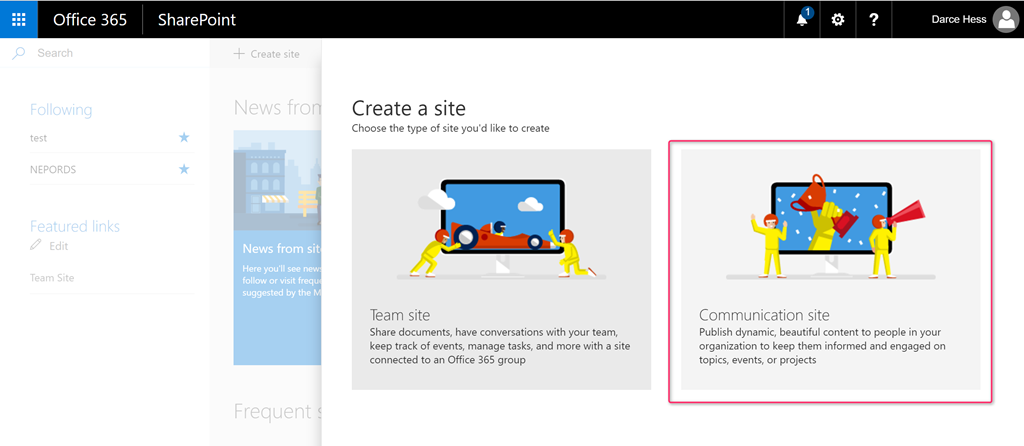
Task: Unfollow the test site star
Action: [184, 137]
